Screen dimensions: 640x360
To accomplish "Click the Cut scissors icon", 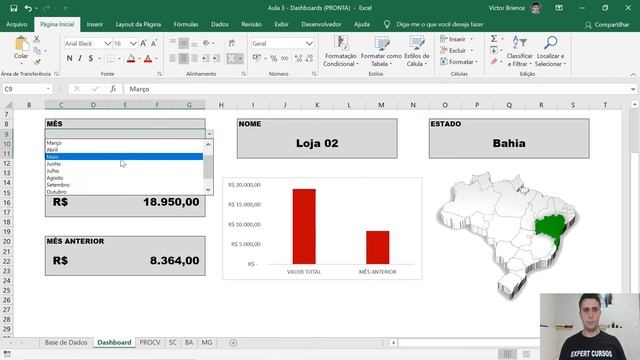I will (x=37, y=39).
